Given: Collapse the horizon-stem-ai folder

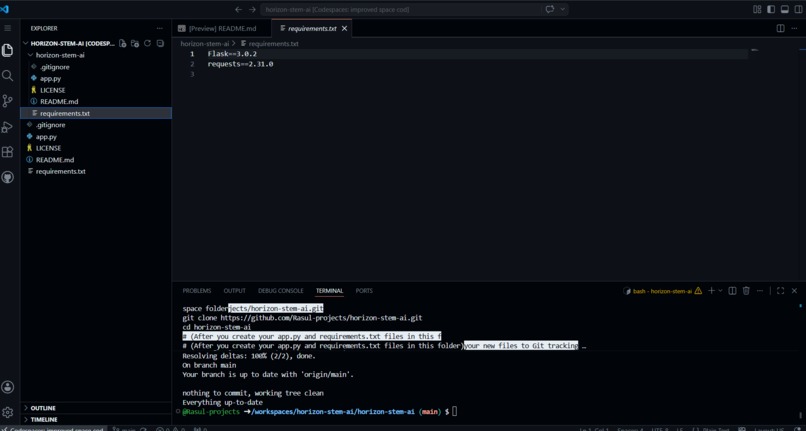Looking at the screenshot, I should pos(60,55).
